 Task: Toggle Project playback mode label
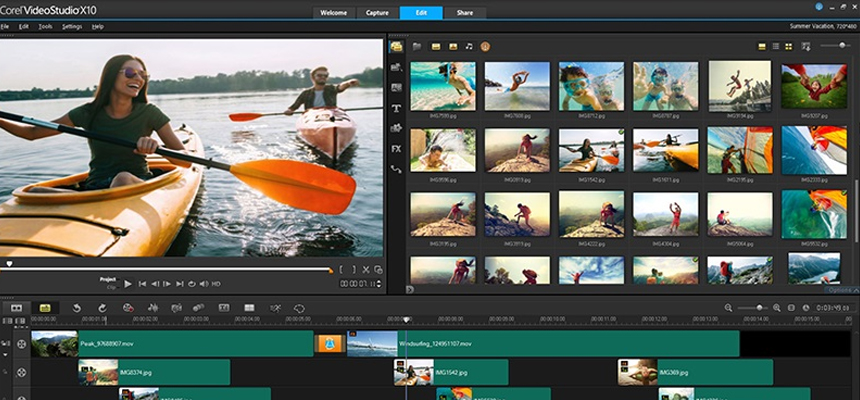pos(108,278)
